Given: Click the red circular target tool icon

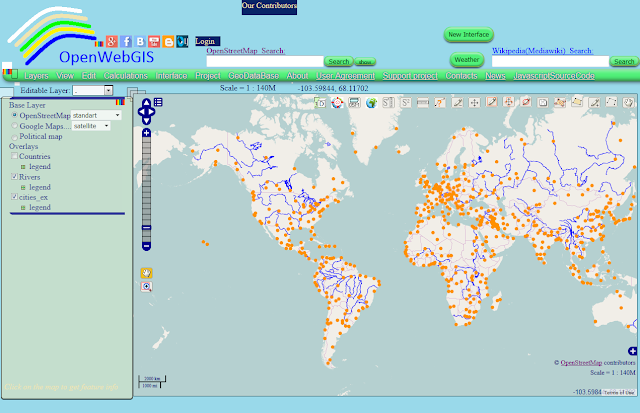Looking at the screenshot, I should [x=337, y=103].
